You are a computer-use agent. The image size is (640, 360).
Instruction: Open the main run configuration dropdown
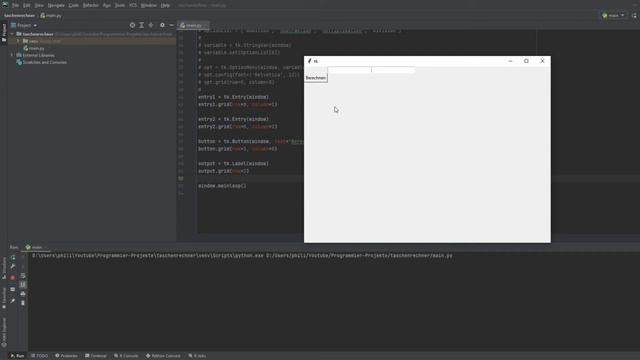tap(613, 16)
